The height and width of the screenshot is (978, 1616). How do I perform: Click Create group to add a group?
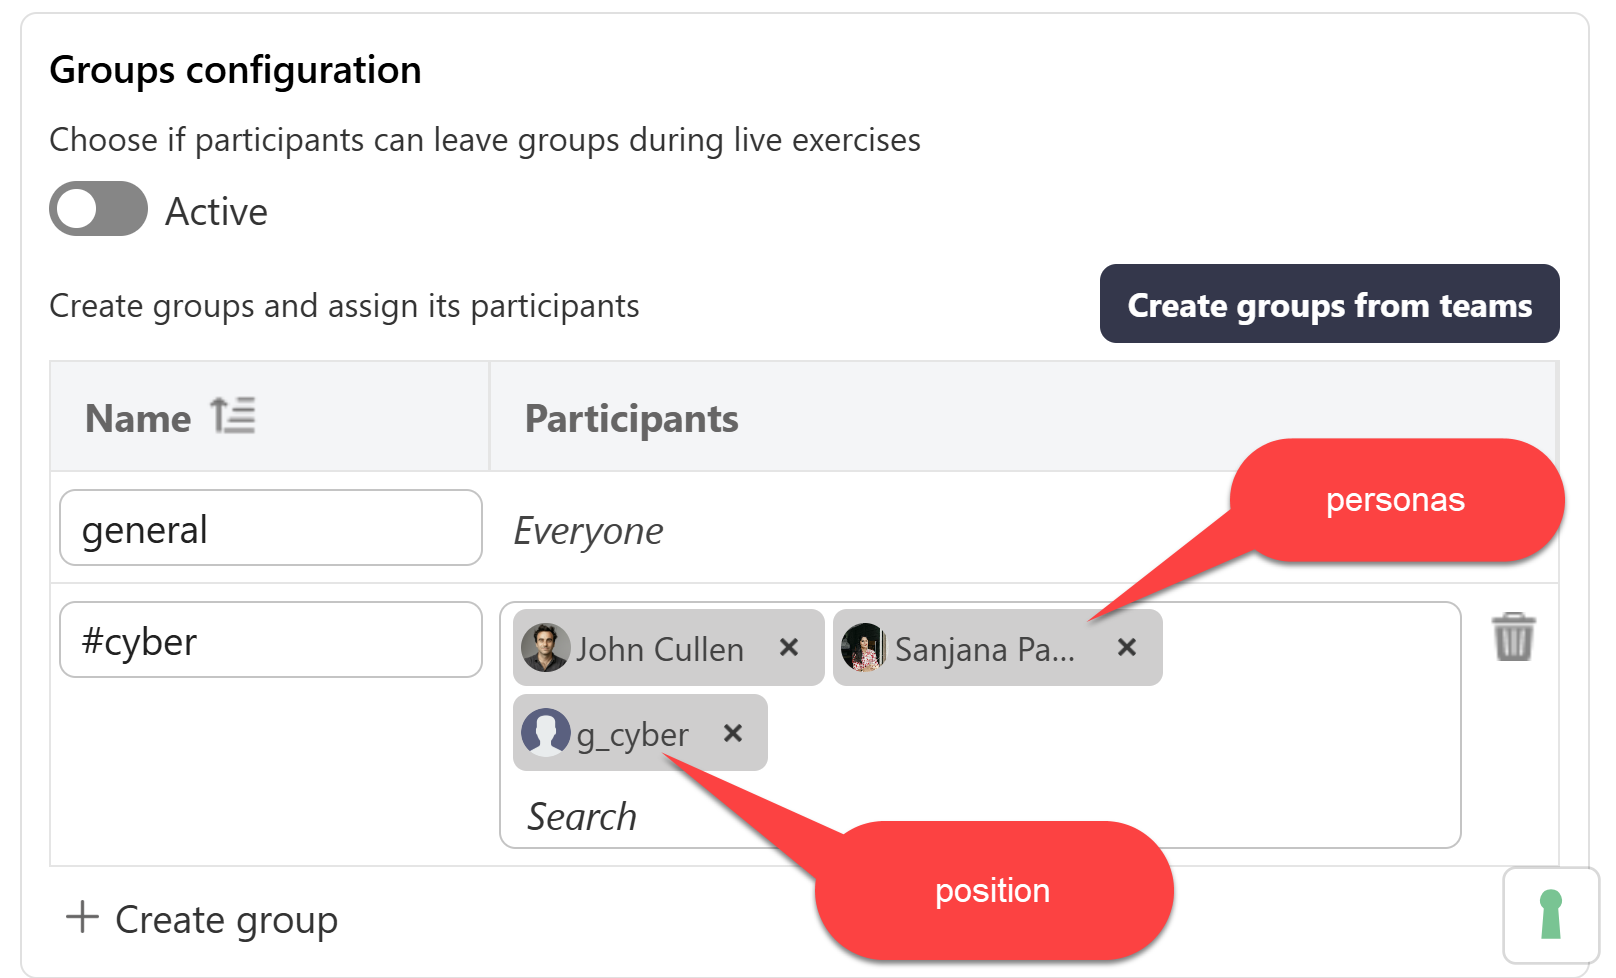pyautogui.click(x=226, y=919)
